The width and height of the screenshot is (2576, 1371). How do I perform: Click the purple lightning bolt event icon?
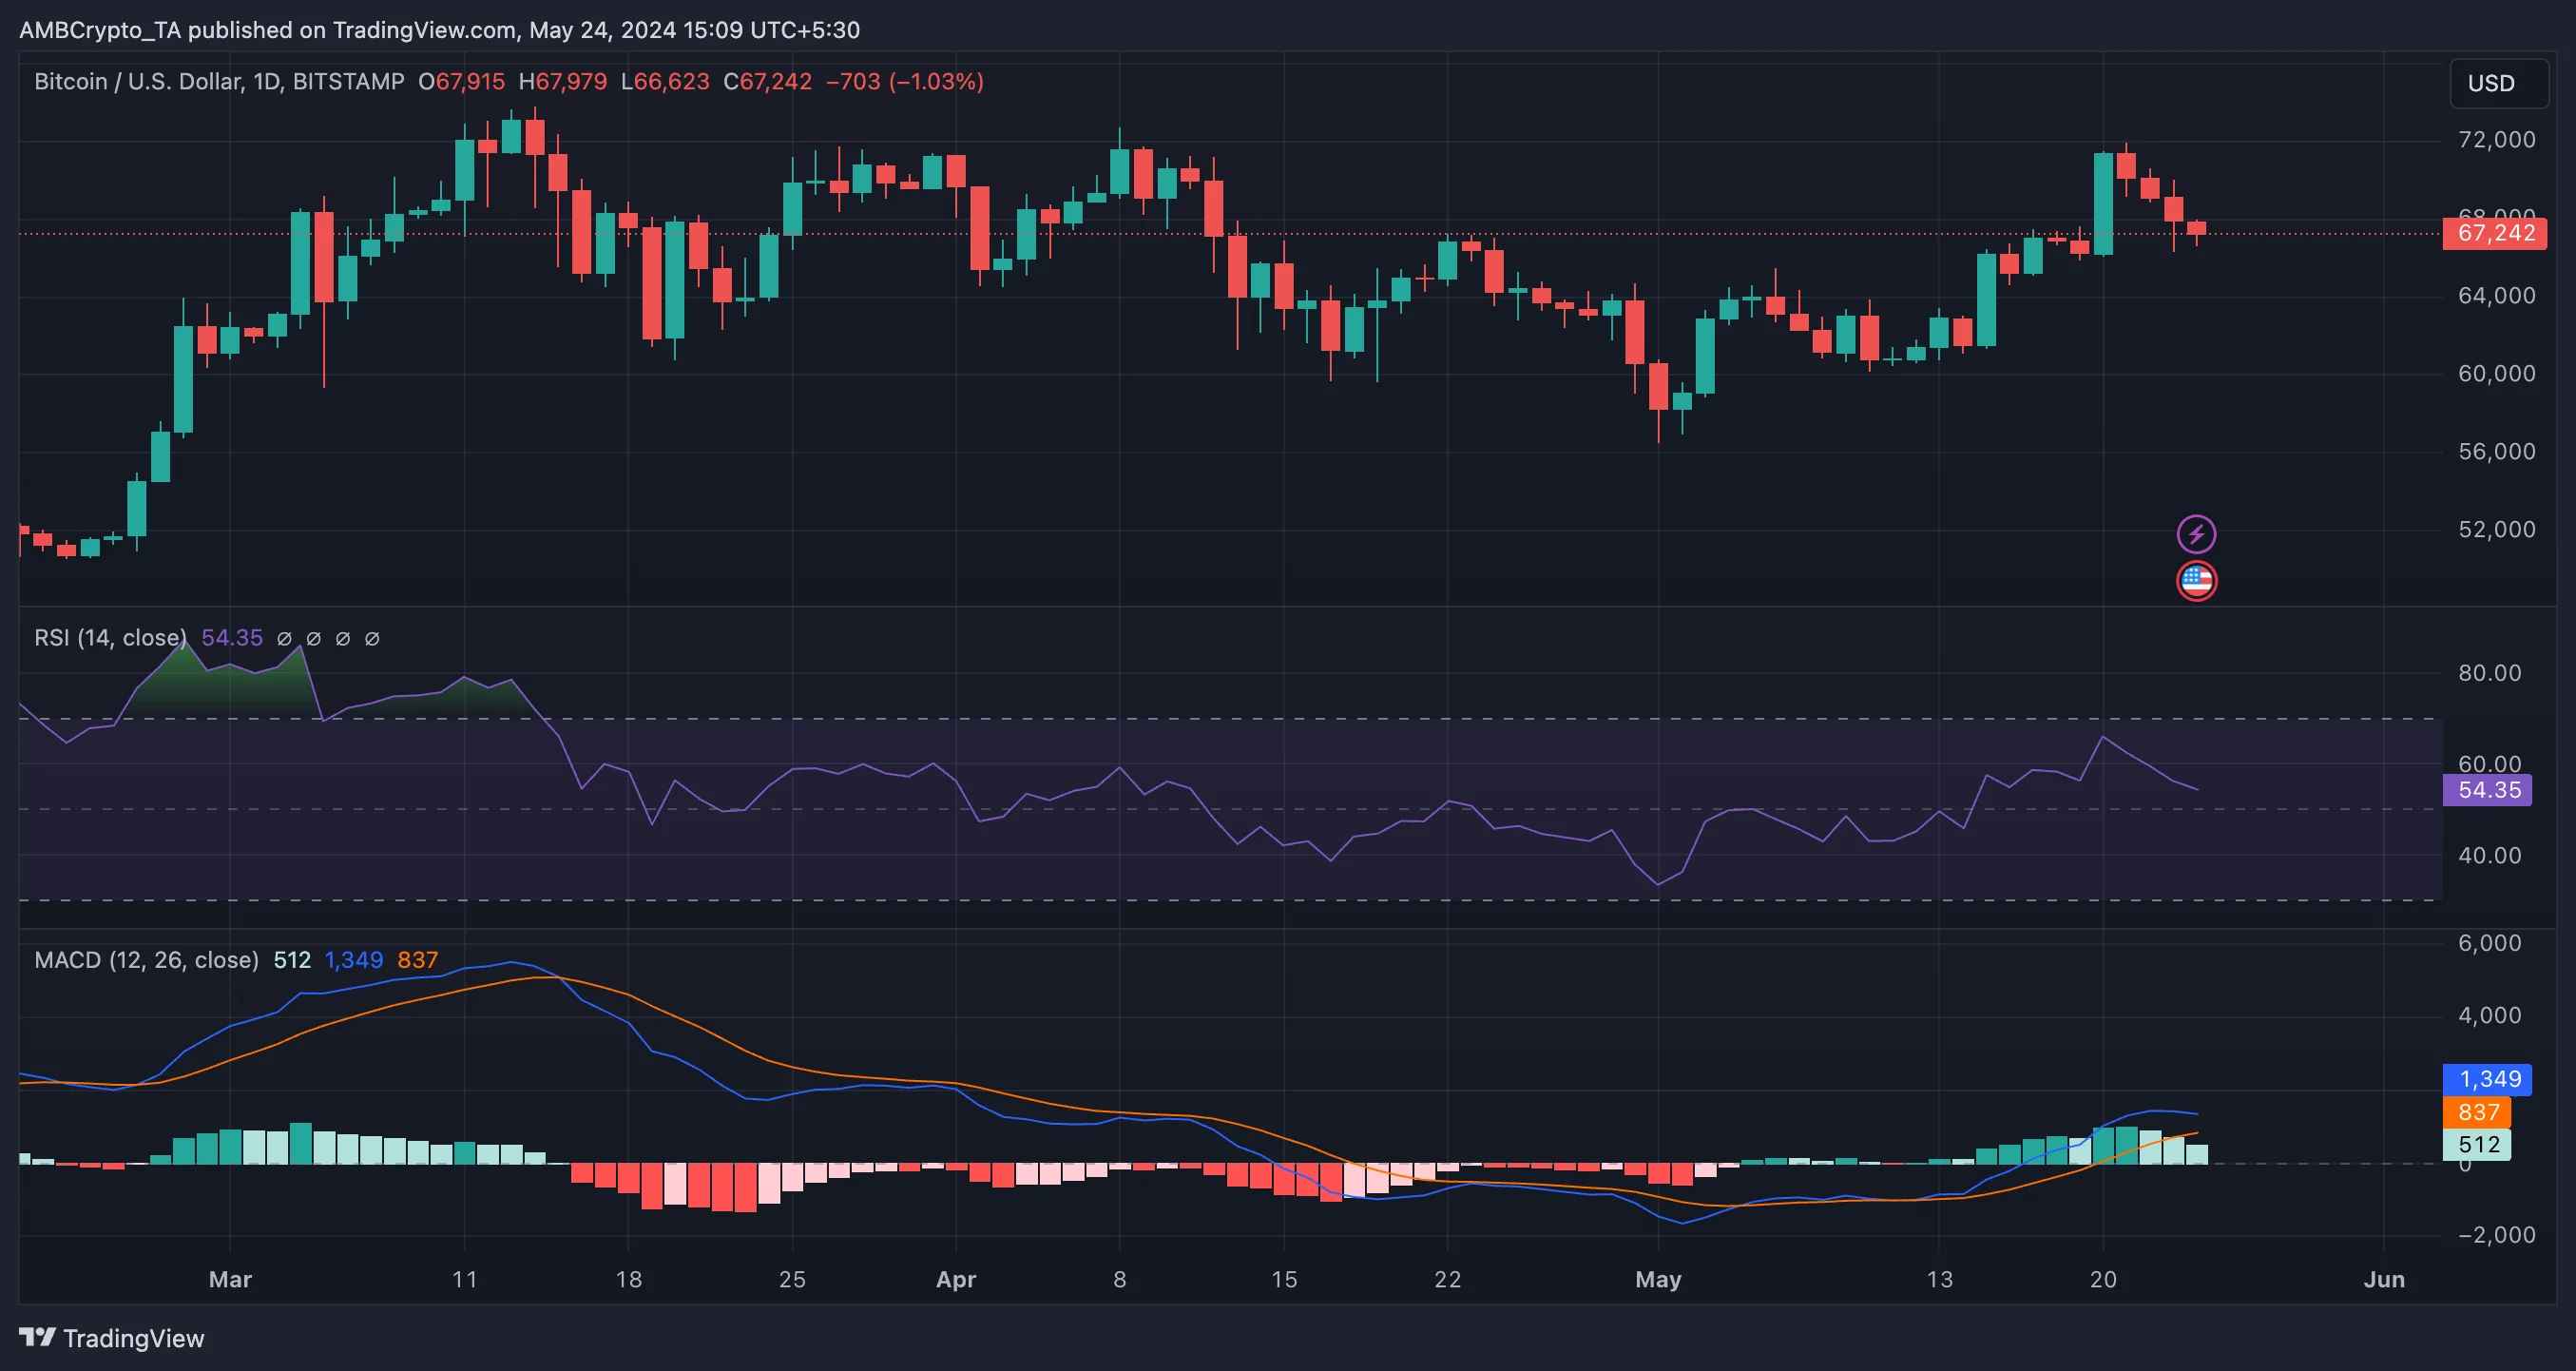[x=2196, y=534]
